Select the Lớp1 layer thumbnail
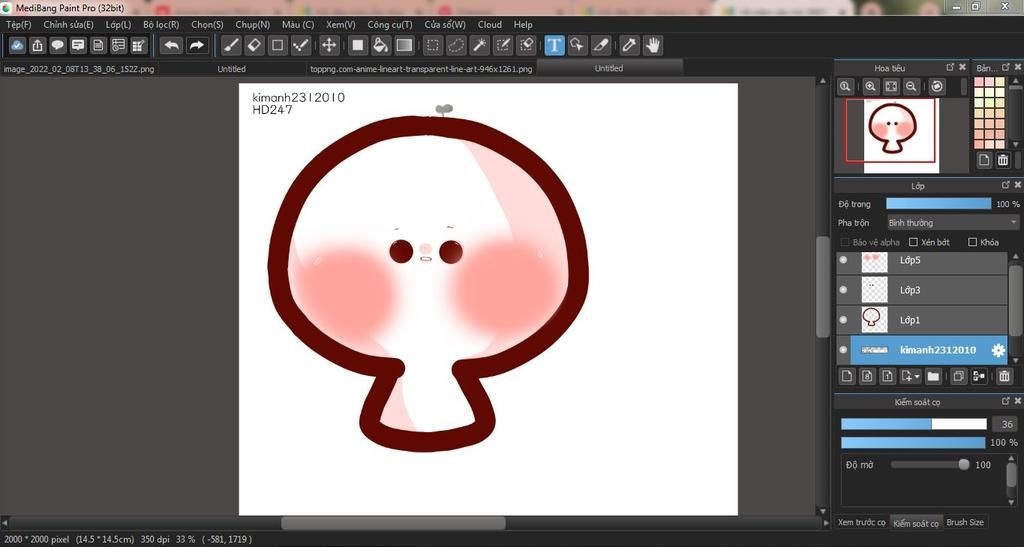The image size is (1024, 547). point(874,320)
